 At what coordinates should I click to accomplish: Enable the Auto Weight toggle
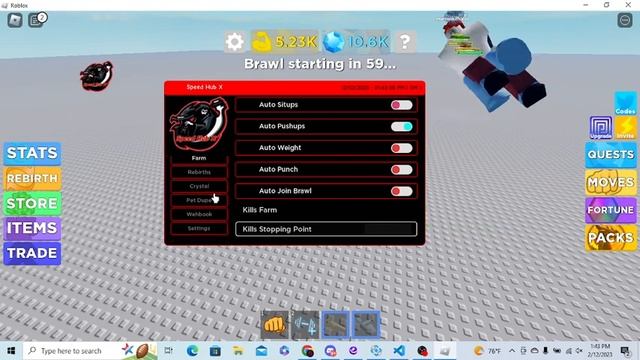[402, 148]
